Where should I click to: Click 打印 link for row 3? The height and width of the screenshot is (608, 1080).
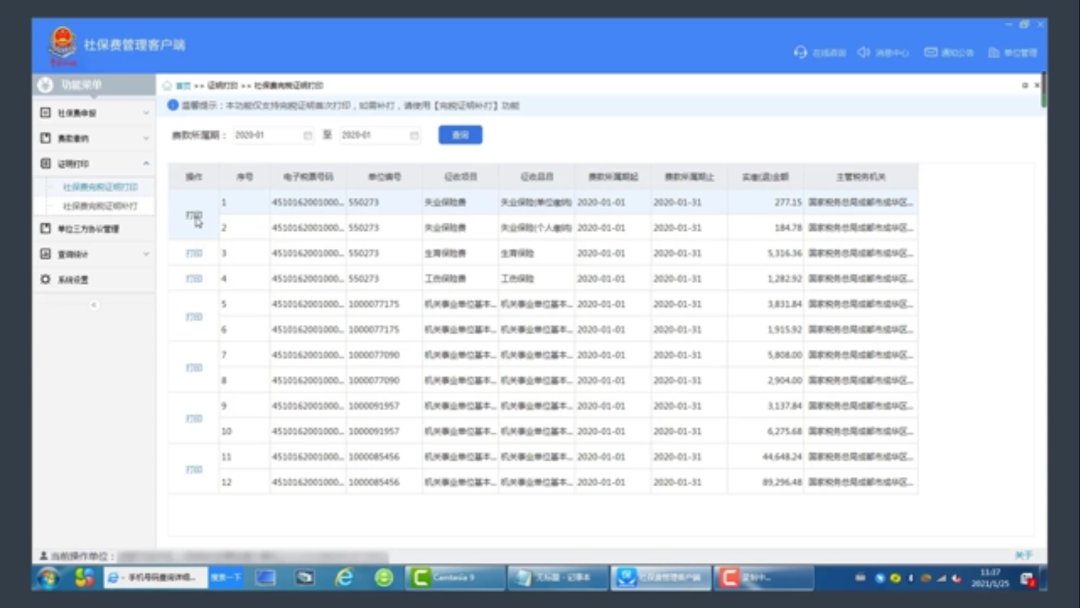(x=194, y=253)
